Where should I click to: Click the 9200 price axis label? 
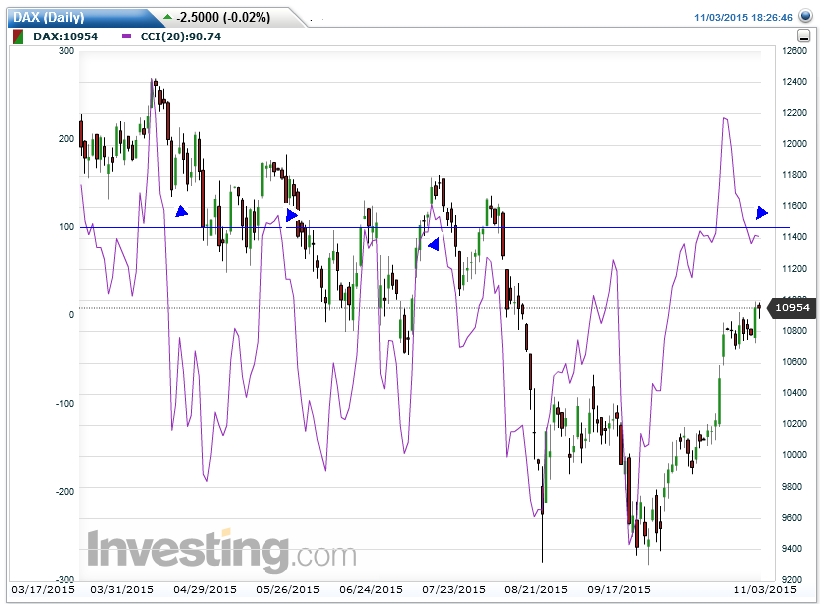tap(794, 579)
